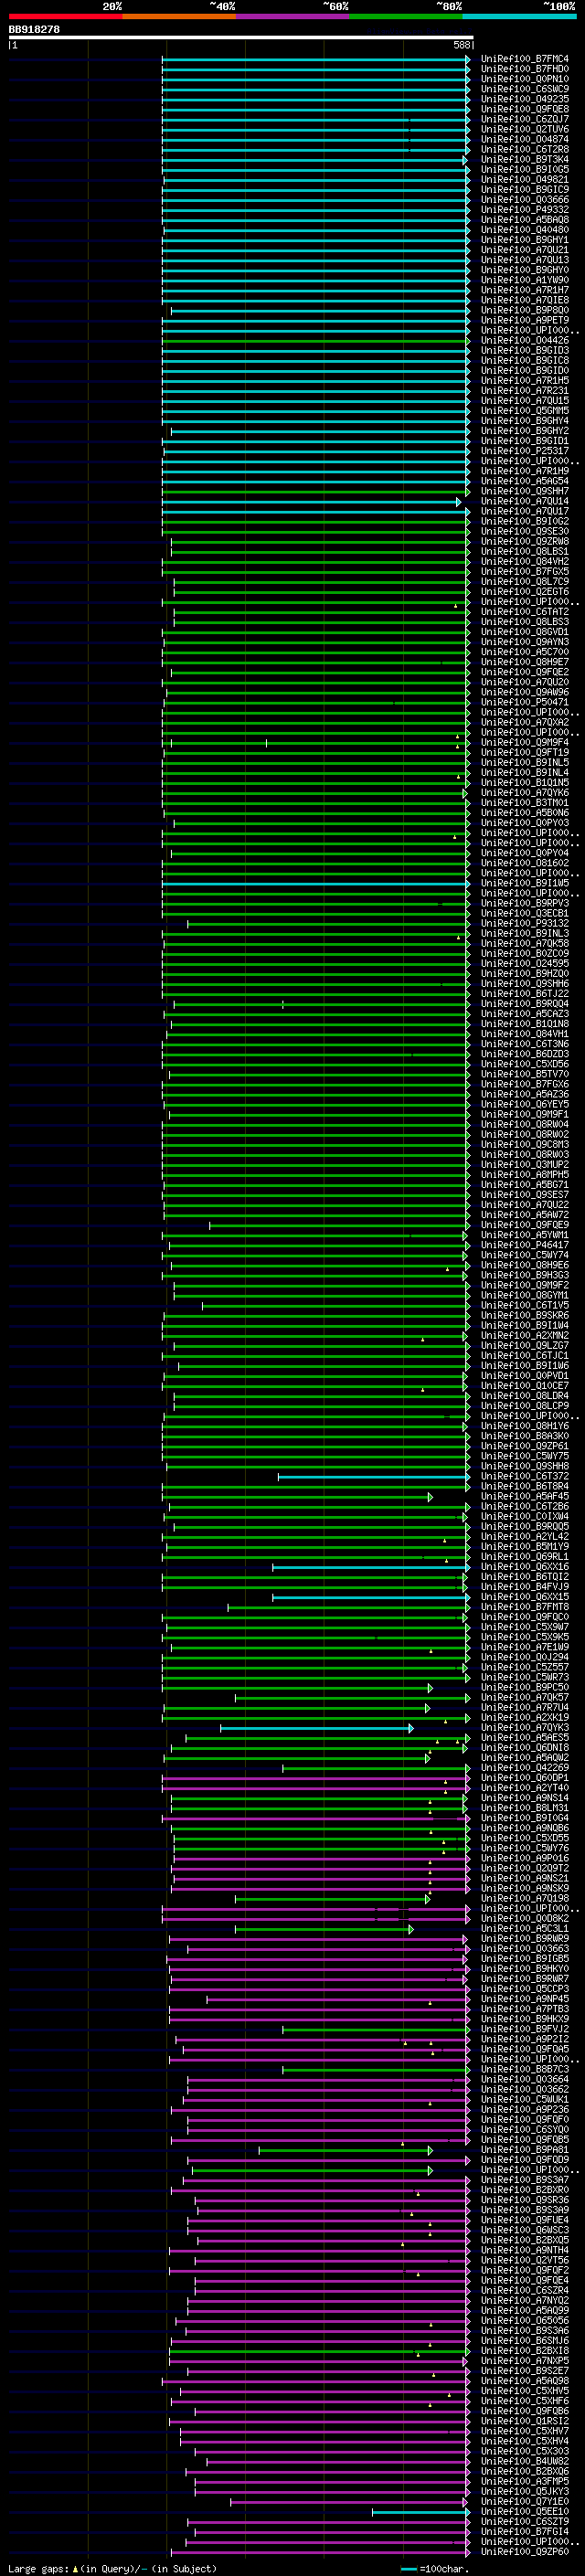Click the red 20% identity legend segment
585x2576 pixels.
point(65,16)
